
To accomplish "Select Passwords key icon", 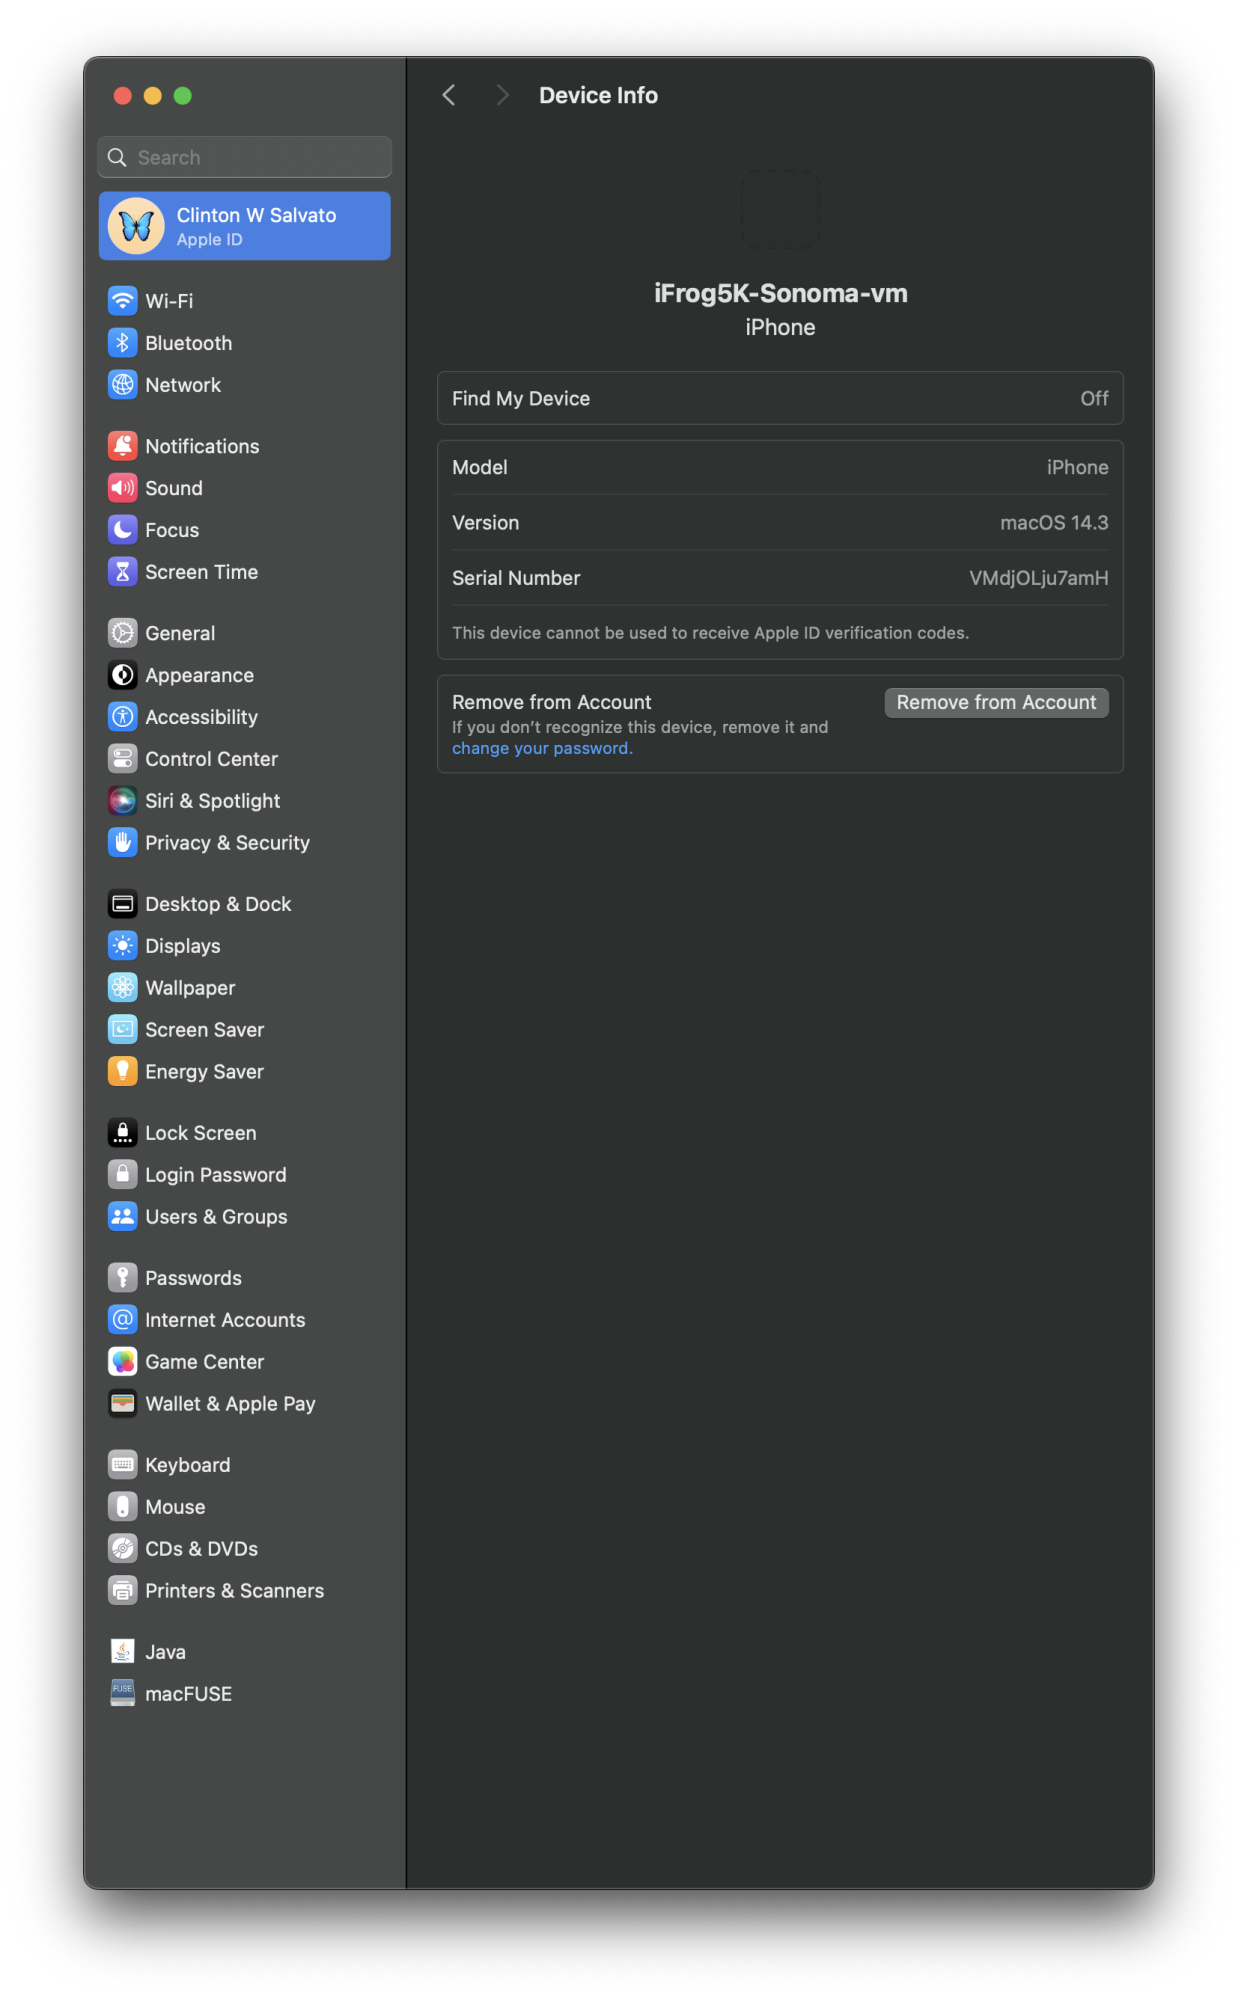I will pos(122,1278).
